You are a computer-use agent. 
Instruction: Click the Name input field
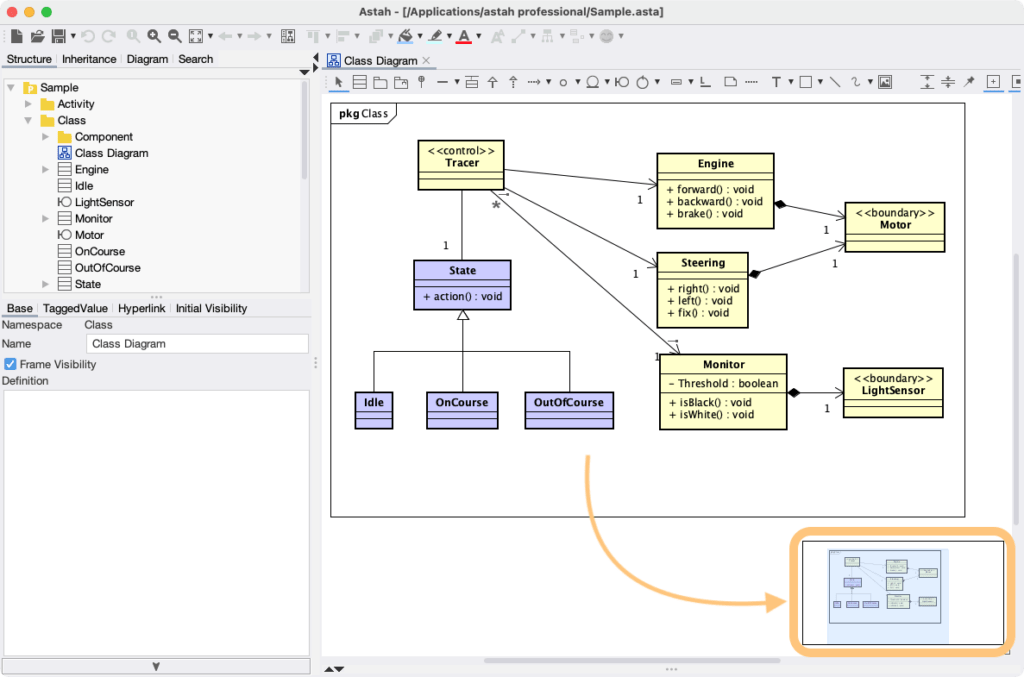pos(197,344)
